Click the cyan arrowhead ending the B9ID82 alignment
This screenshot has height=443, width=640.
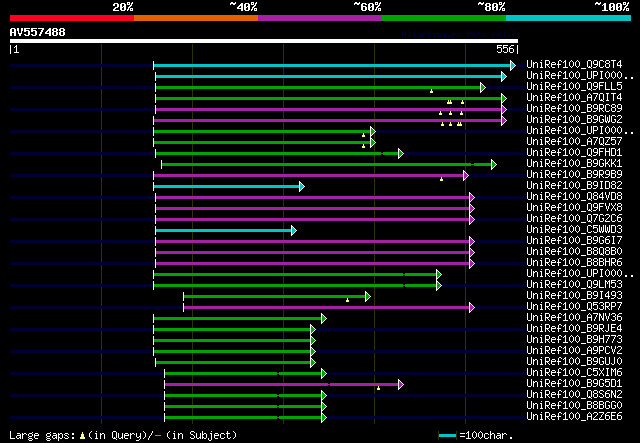pos(302,187)
